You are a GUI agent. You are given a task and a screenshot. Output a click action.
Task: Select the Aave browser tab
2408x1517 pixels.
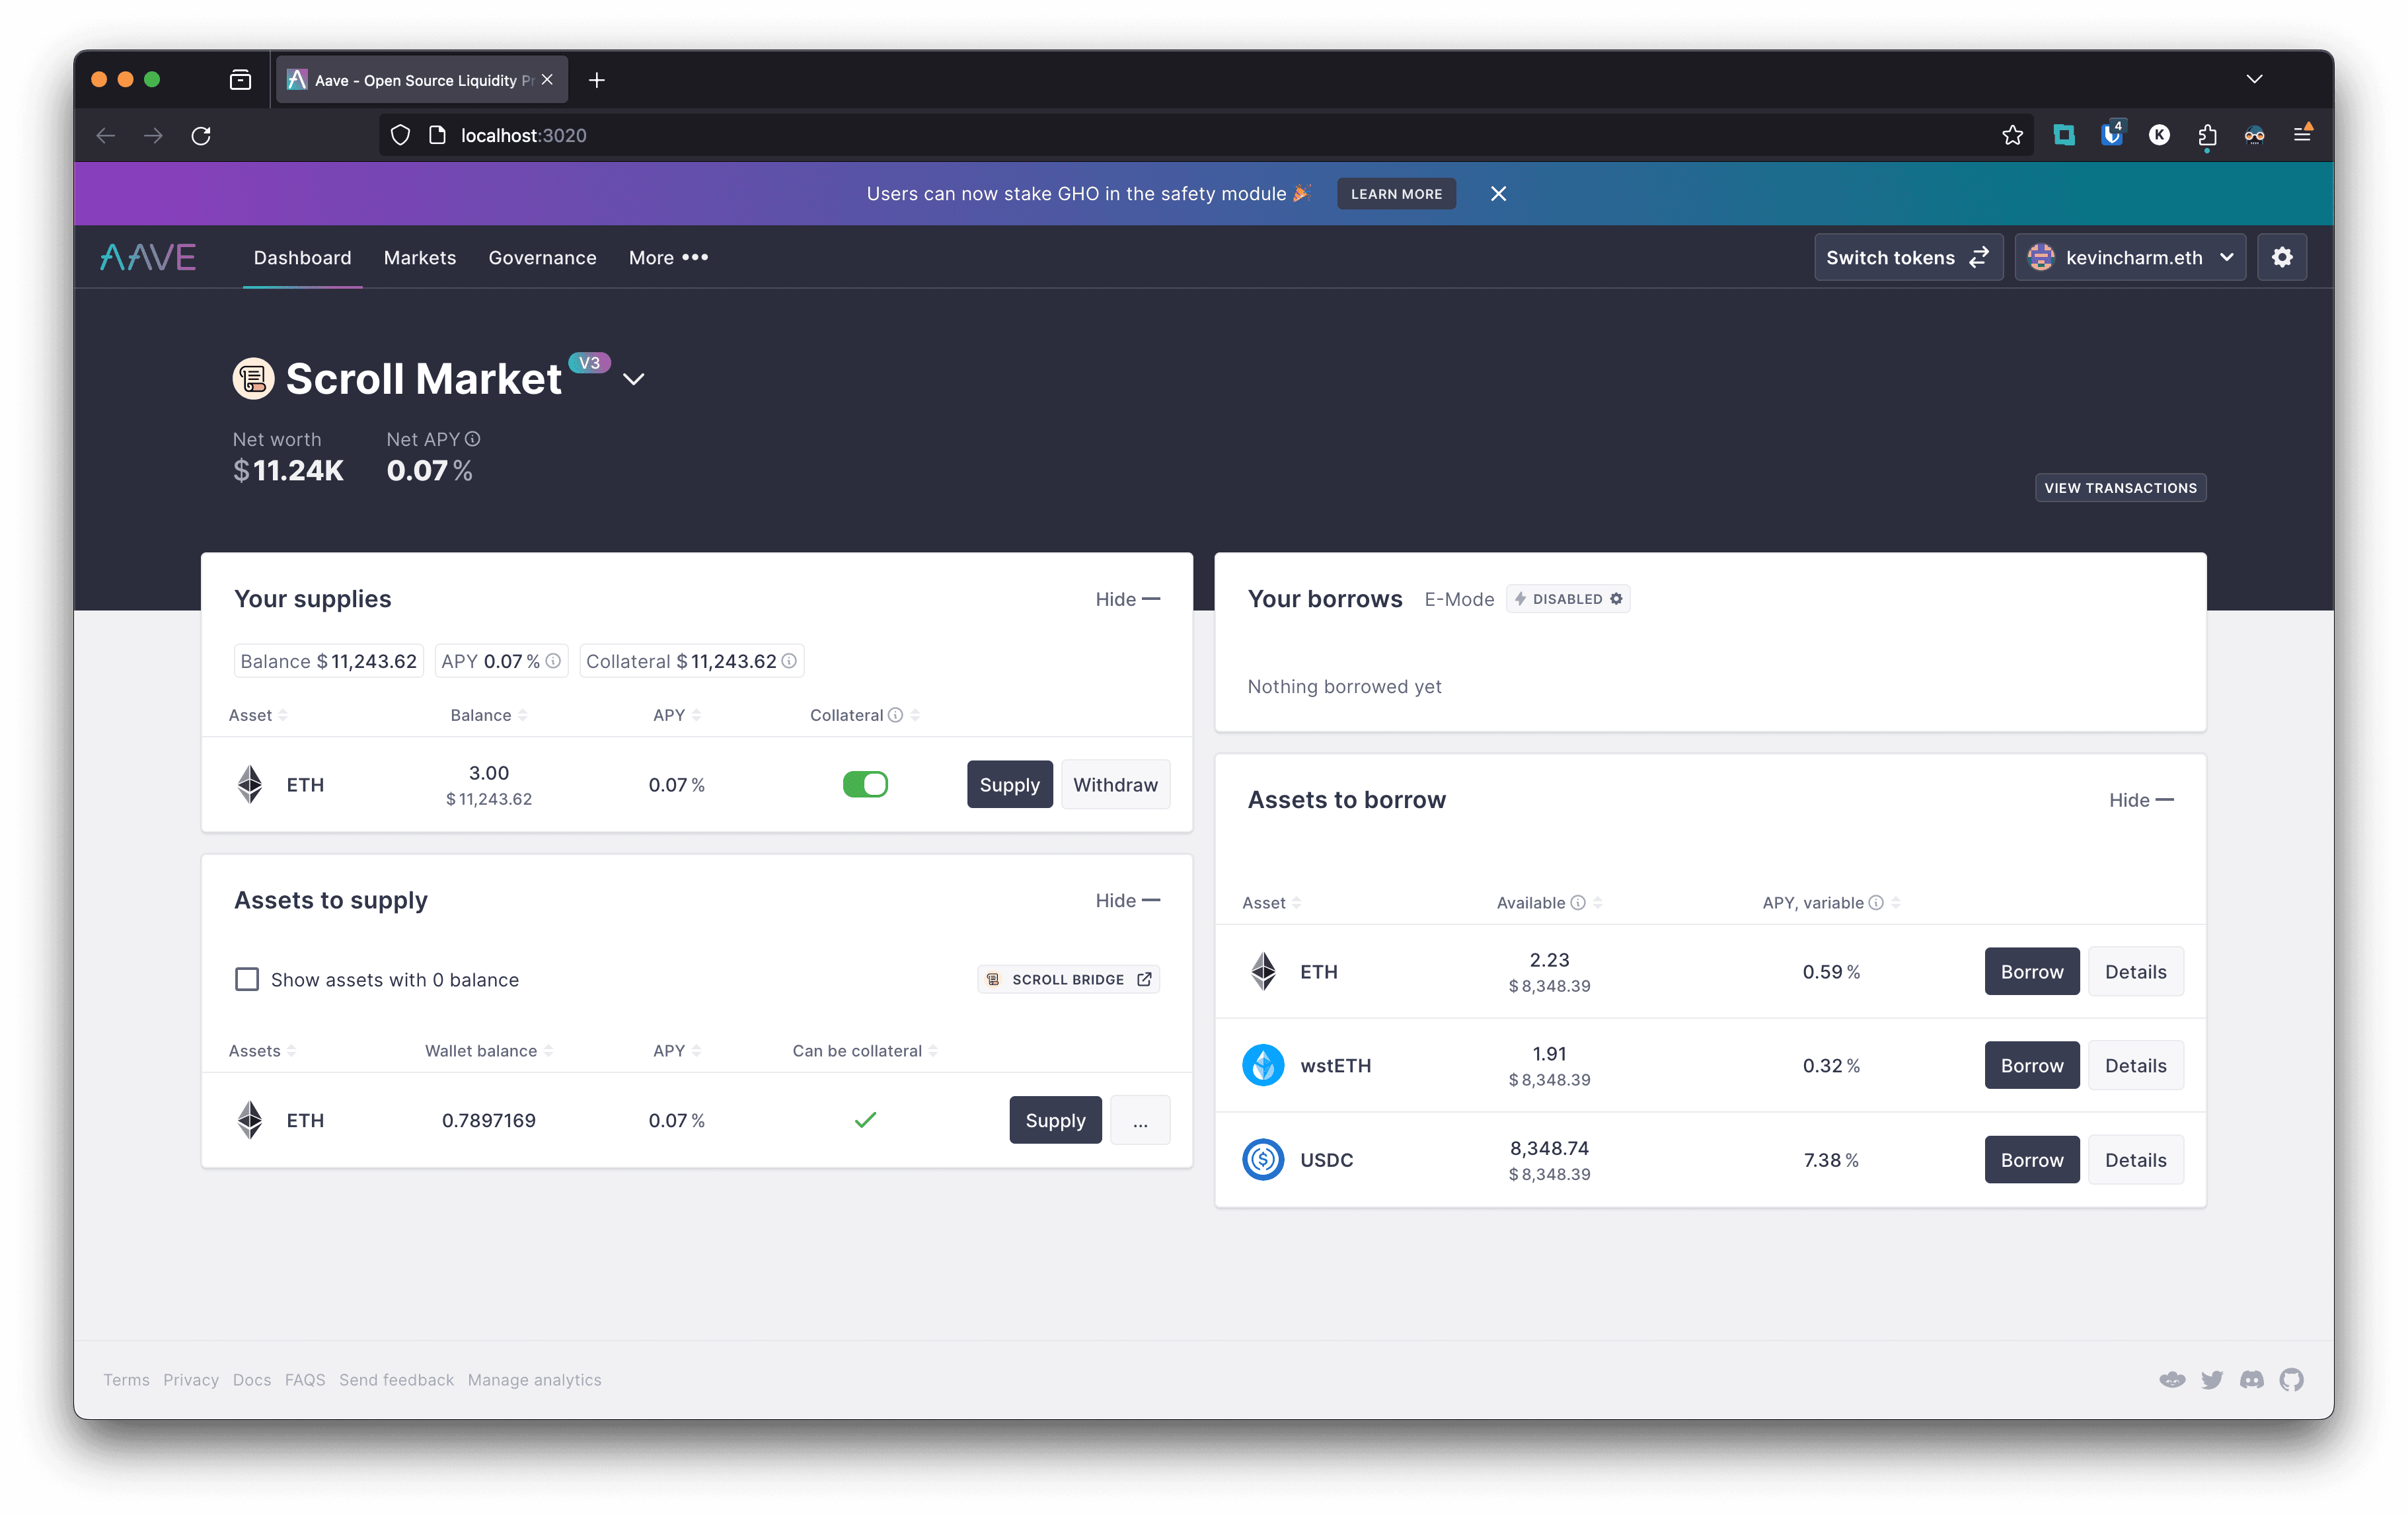(421, 80)
